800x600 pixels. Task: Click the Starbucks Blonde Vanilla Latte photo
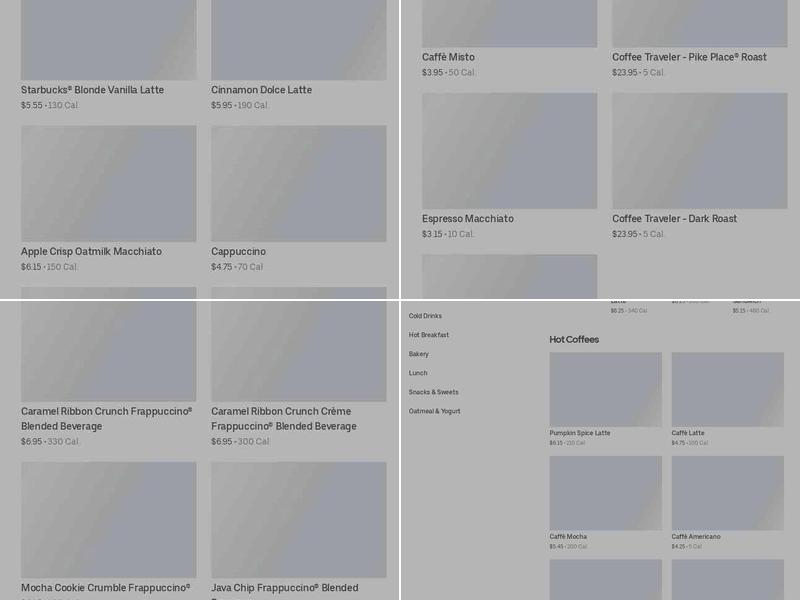click(109, 40)
